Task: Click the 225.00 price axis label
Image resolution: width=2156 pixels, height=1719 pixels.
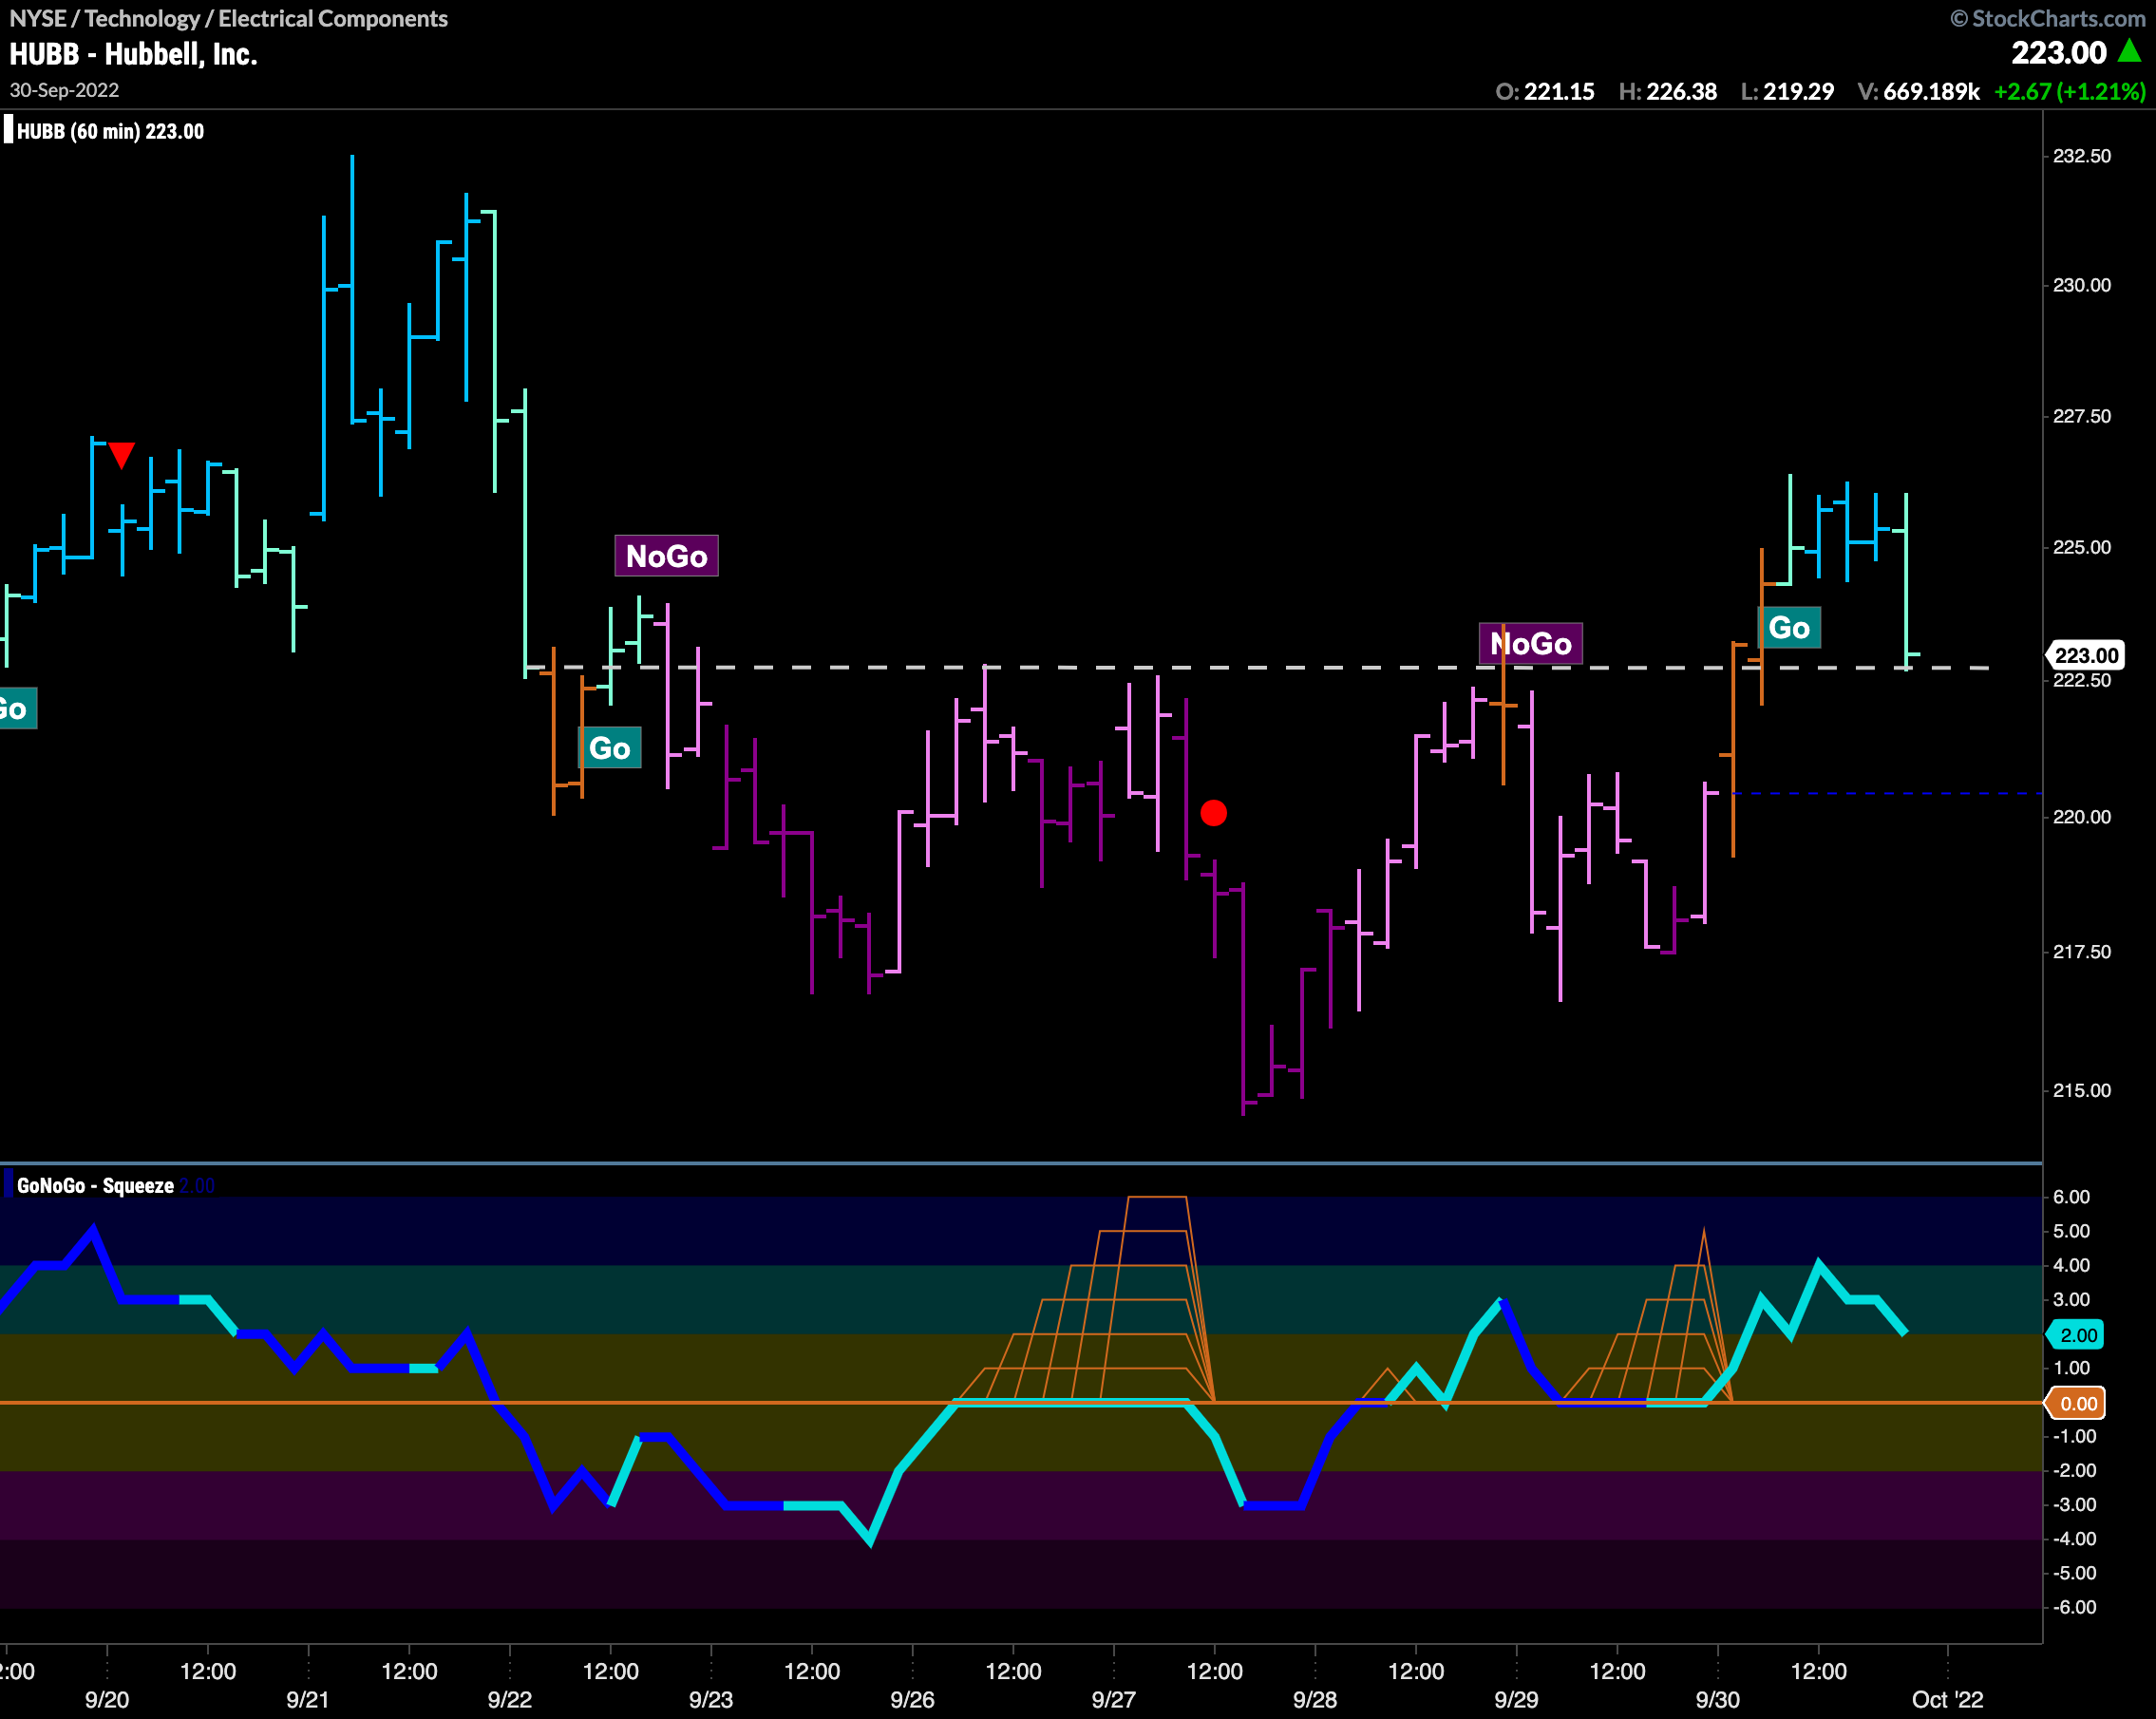Action: point(2082,547)
